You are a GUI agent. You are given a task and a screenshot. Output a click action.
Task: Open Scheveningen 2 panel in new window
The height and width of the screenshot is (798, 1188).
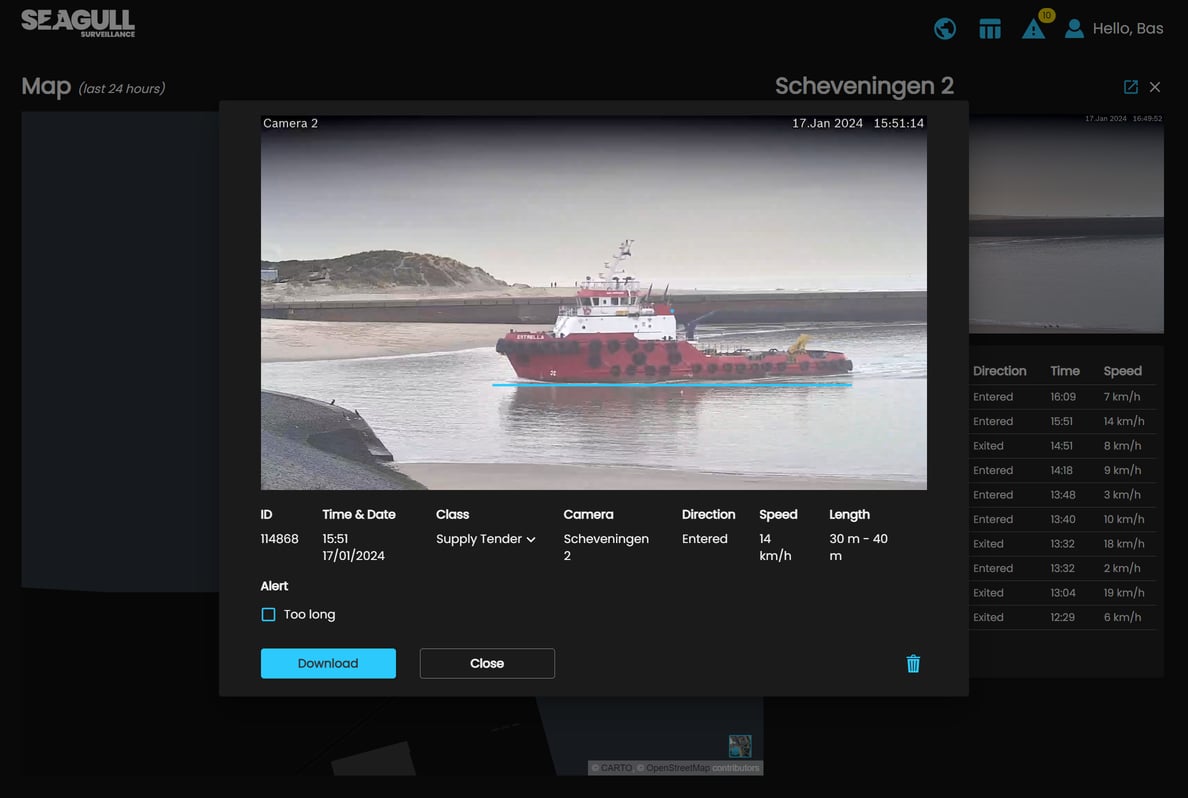click(1130, 87)
